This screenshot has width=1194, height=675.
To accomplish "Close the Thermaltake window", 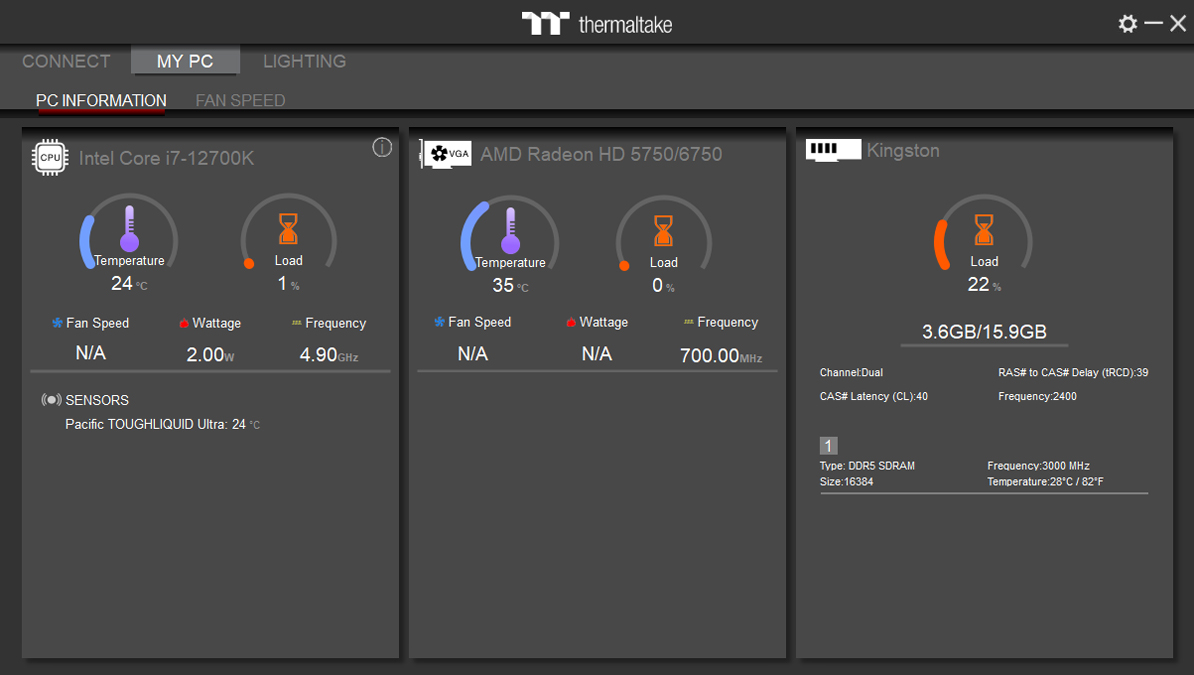I will (1178, 24).
